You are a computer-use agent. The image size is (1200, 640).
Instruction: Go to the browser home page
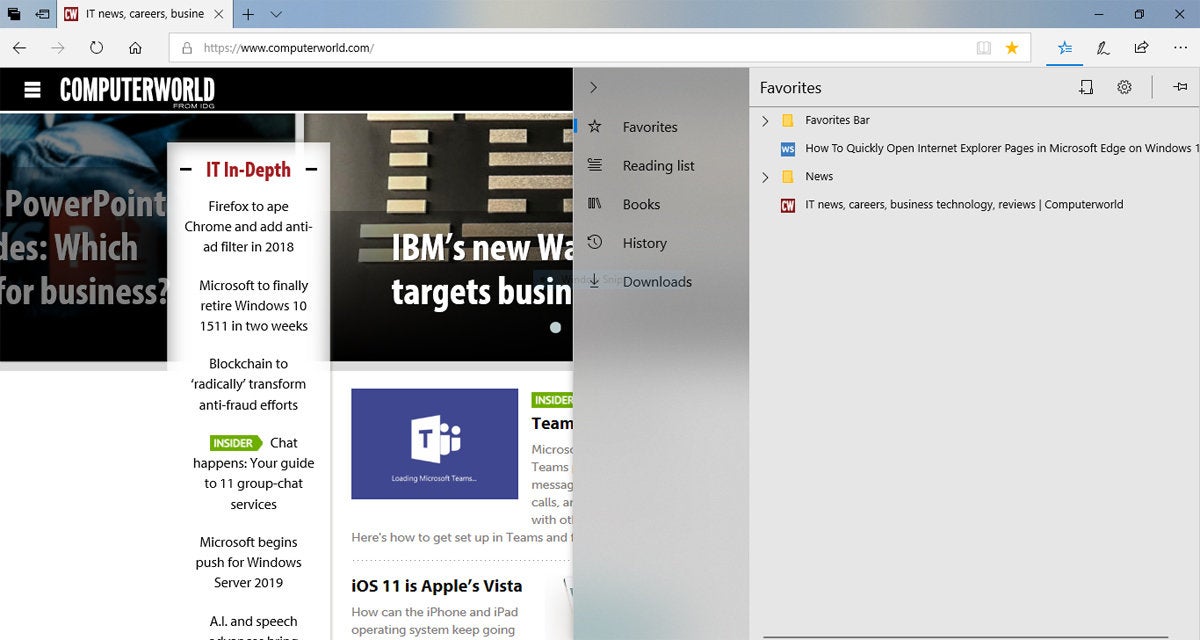click(135, 47)
